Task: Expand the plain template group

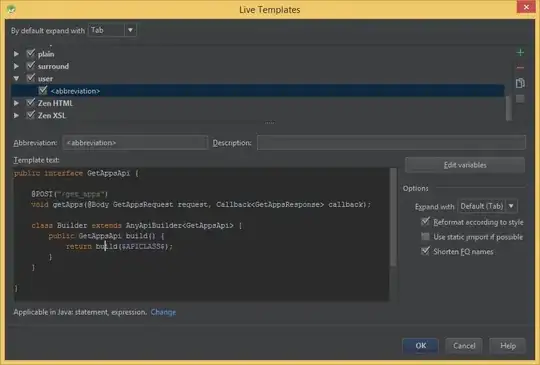Action: click(x=16, y=54)
